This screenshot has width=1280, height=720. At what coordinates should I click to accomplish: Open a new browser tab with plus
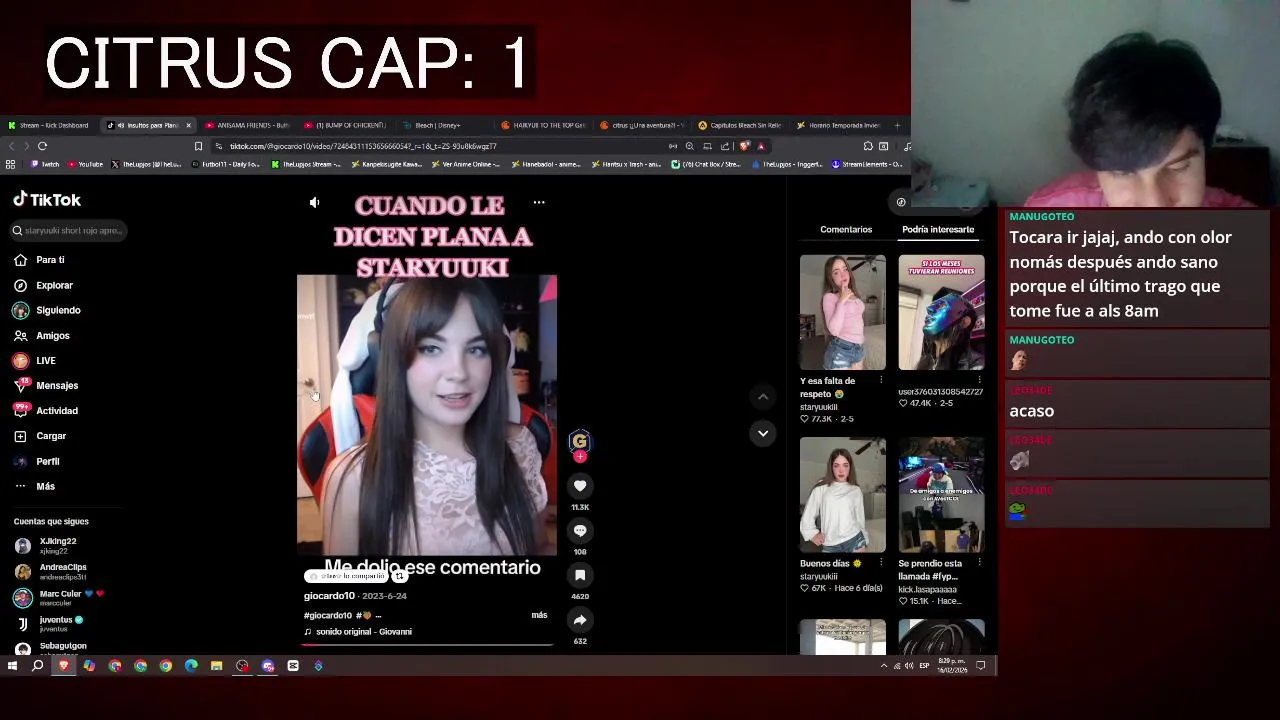pyautogui.click(x=897, y=125)
